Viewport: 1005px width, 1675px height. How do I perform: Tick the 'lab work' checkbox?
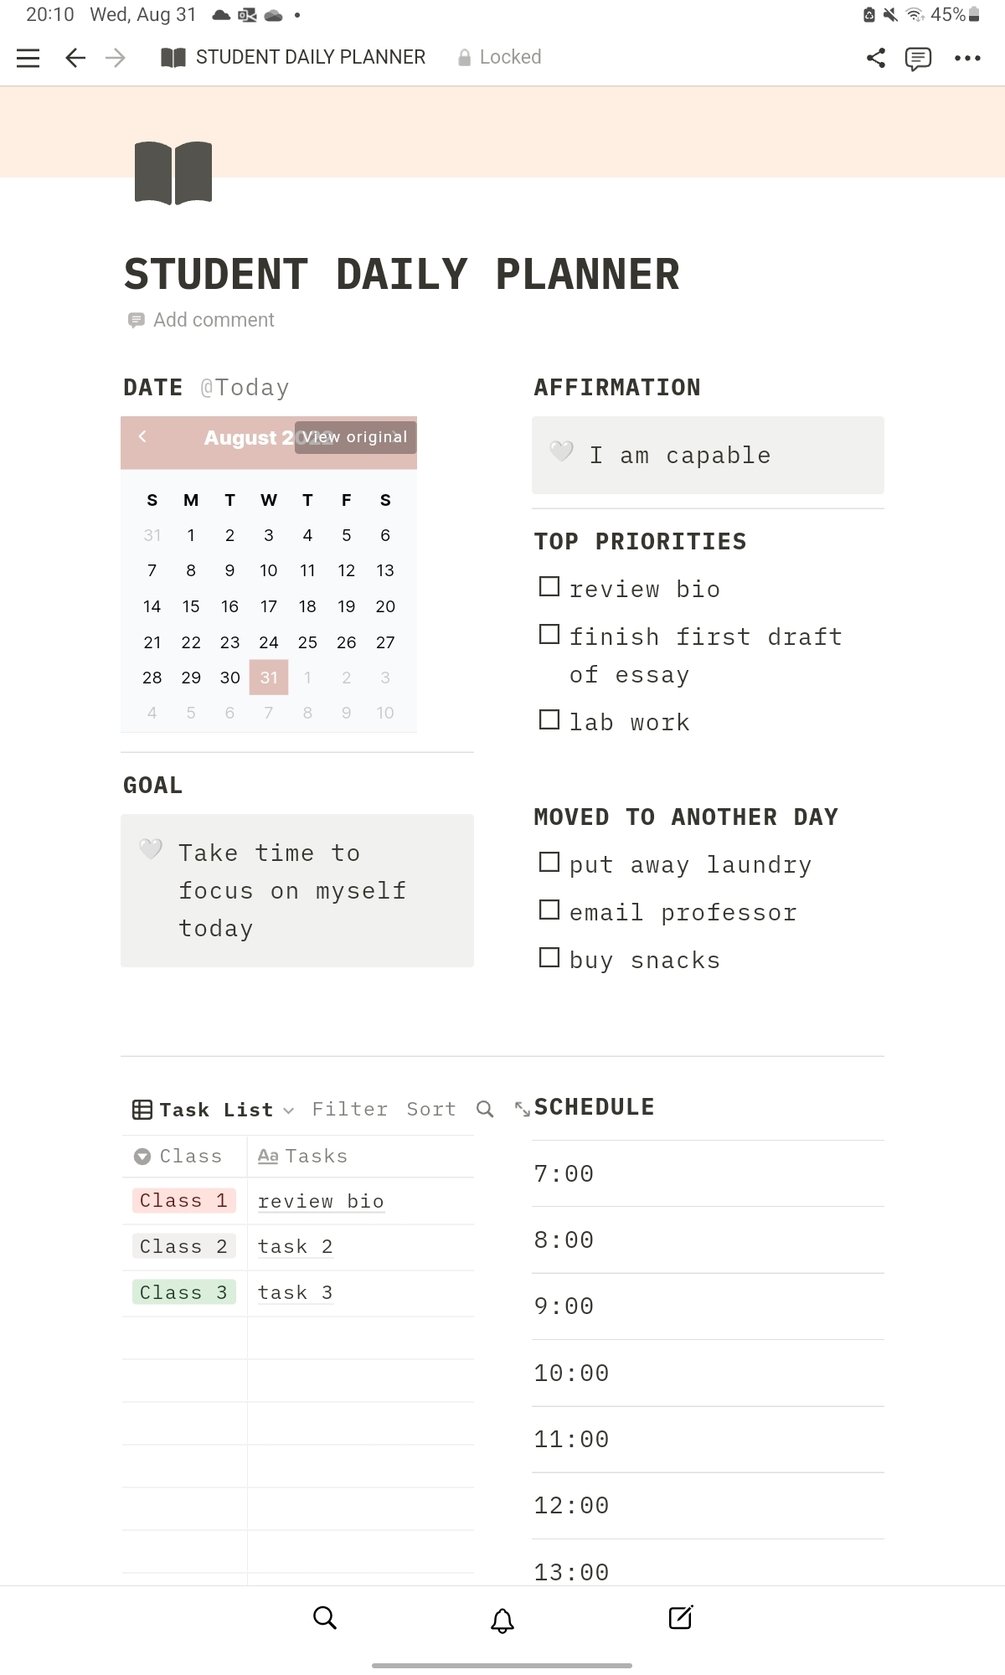click(549, 720)
